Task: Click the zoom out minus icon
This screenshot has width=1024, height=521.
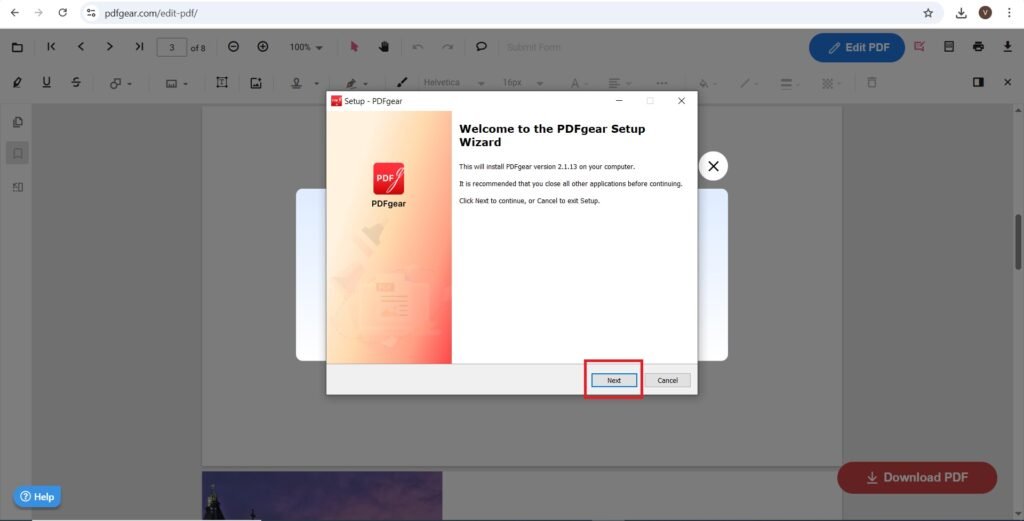Action: (x=233, y=47)
